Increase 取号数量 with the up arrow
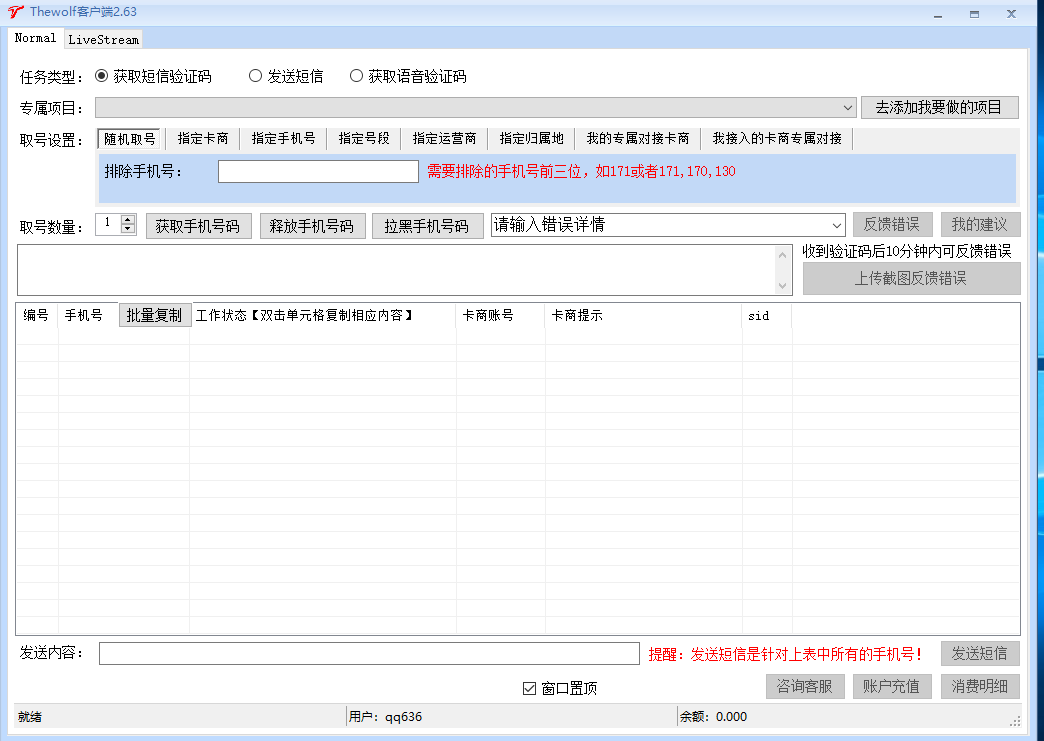Viewport: 1044px width, 741px height. pos(128,220)
